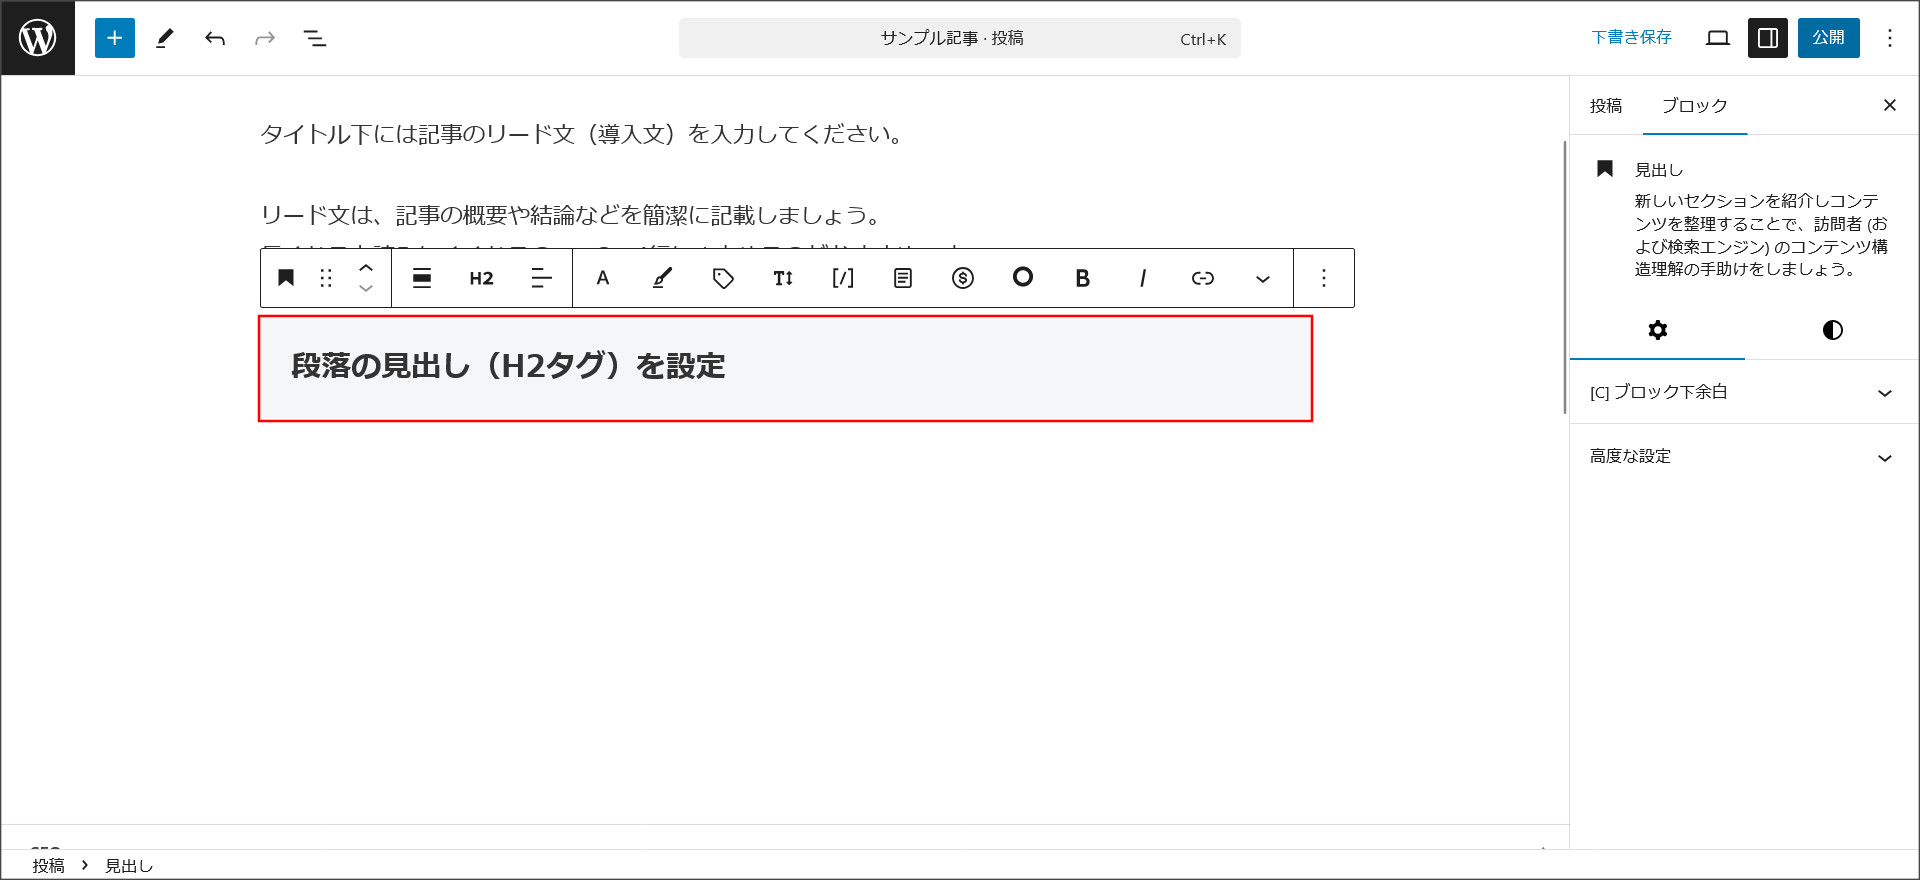Switch to the 投稿 tab

click(x=1606, y=106)
